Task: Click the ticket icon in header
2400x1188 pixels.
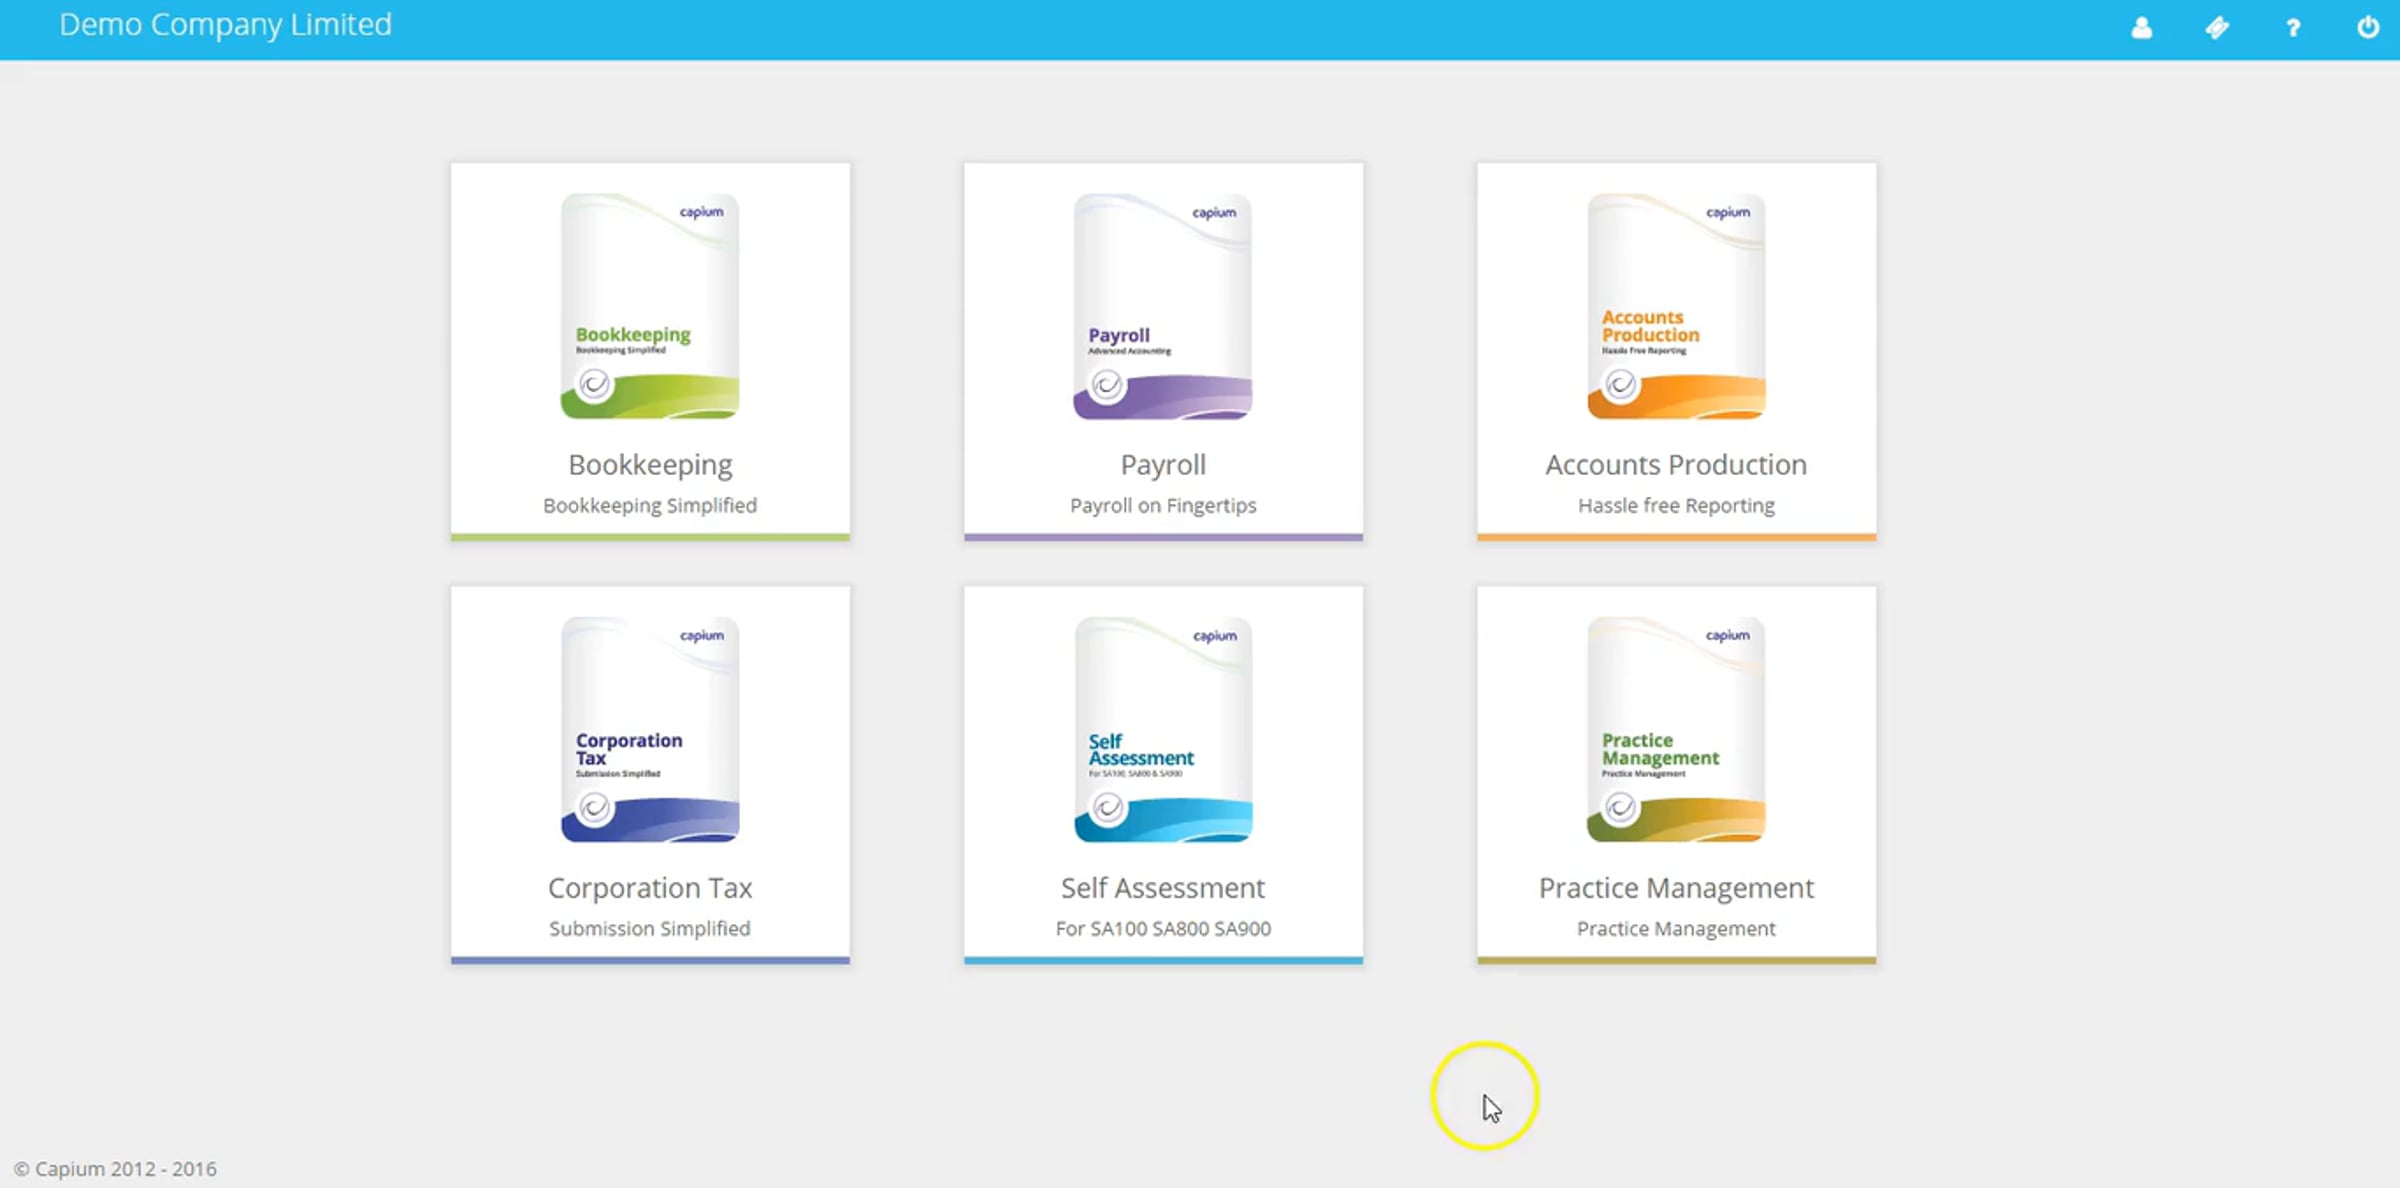Action: click(x=2217, y=28)
